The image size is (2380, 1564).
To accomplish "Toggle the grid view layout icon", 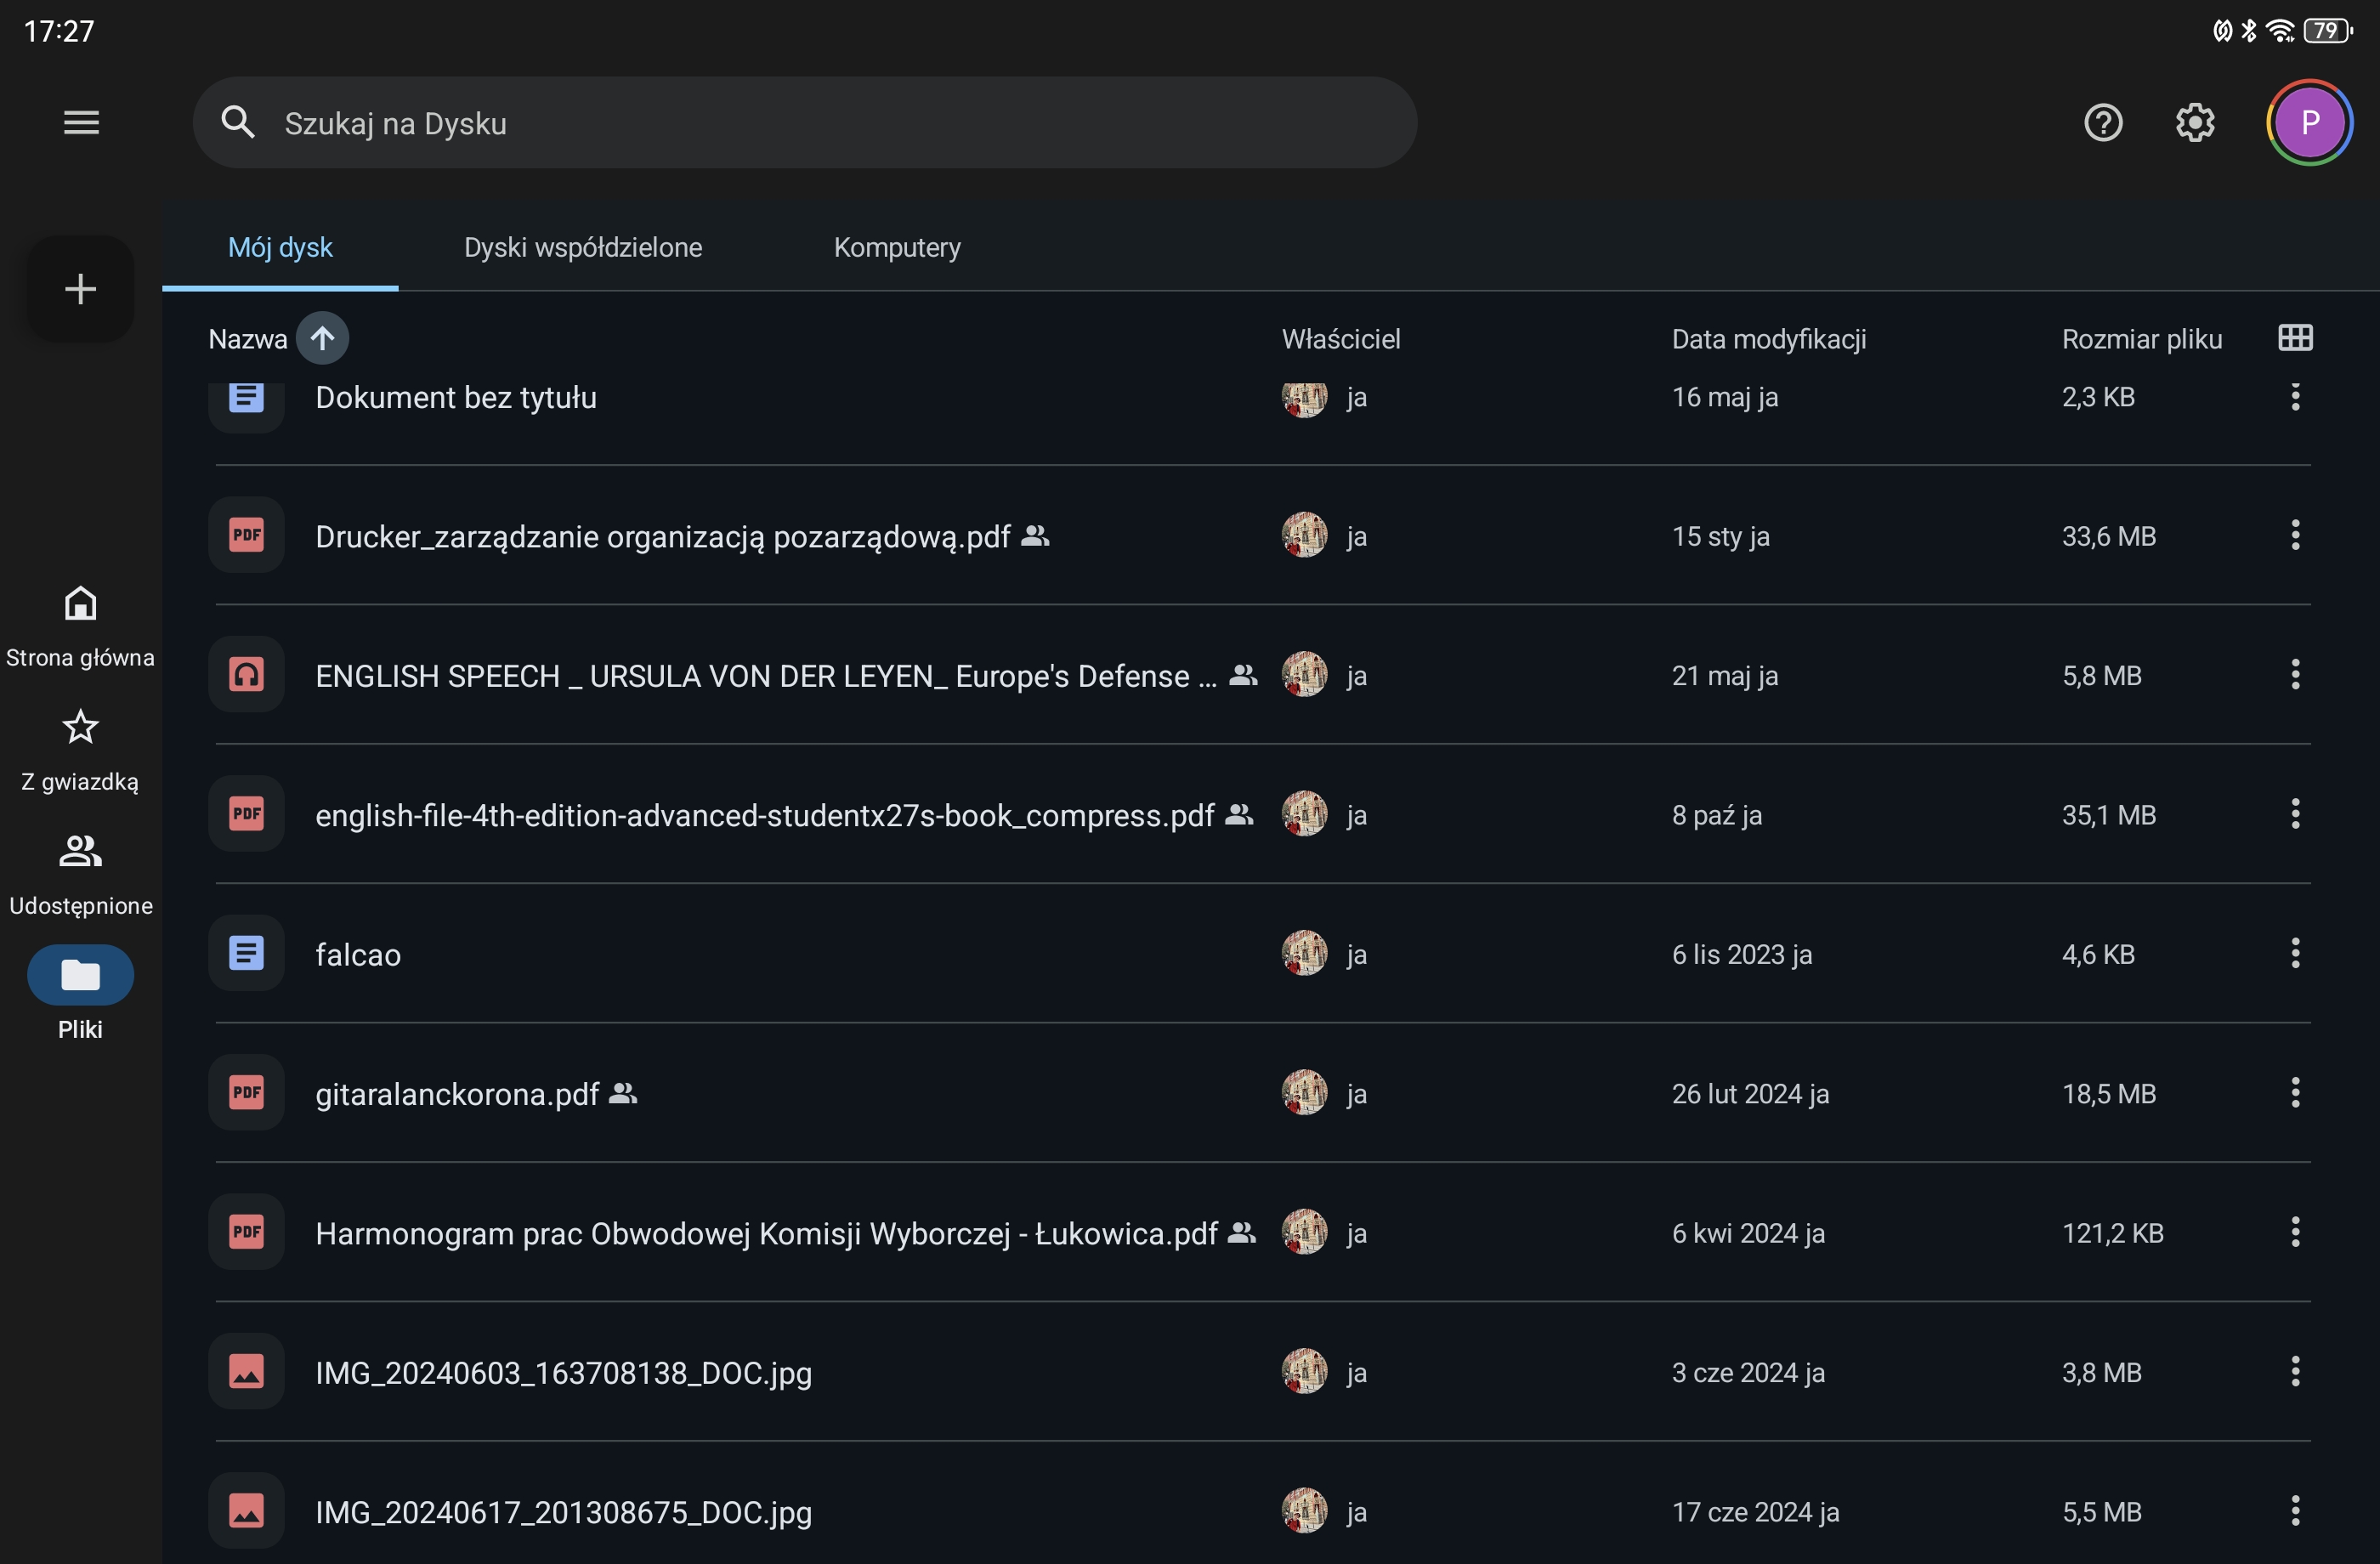I will [x=2294, y=338].
